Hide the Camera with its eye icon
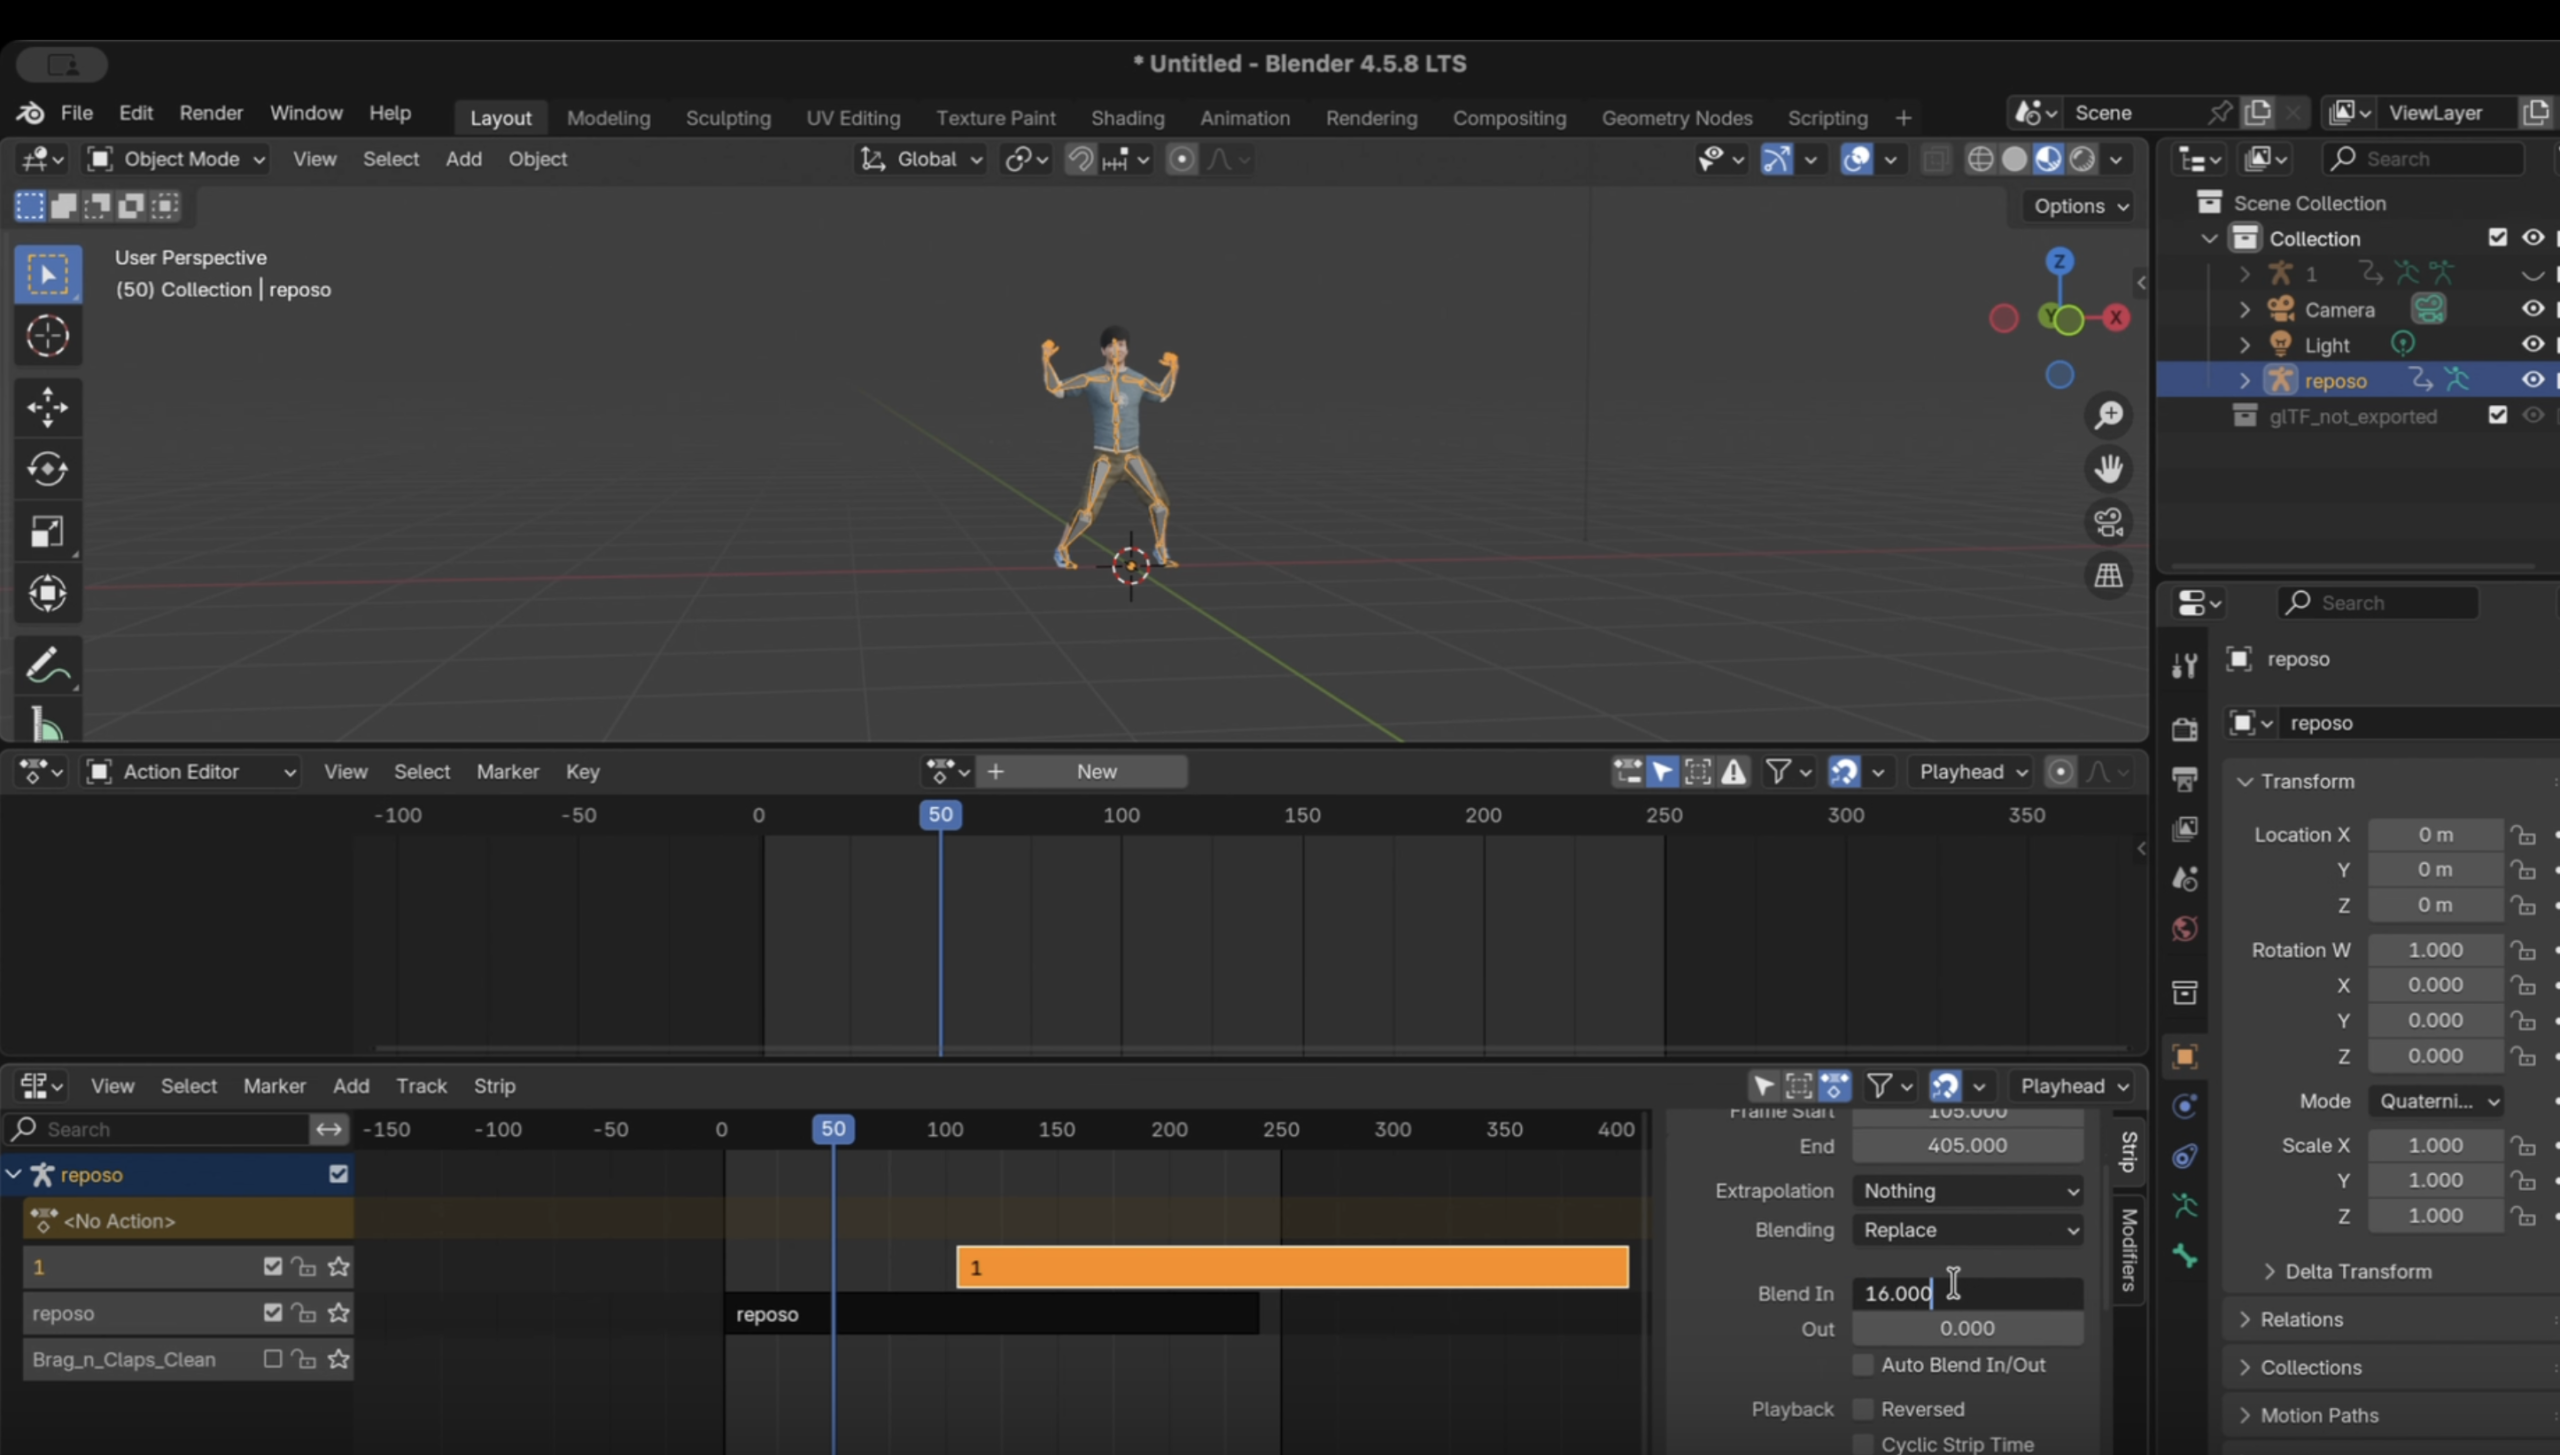 coord(2531,309)
